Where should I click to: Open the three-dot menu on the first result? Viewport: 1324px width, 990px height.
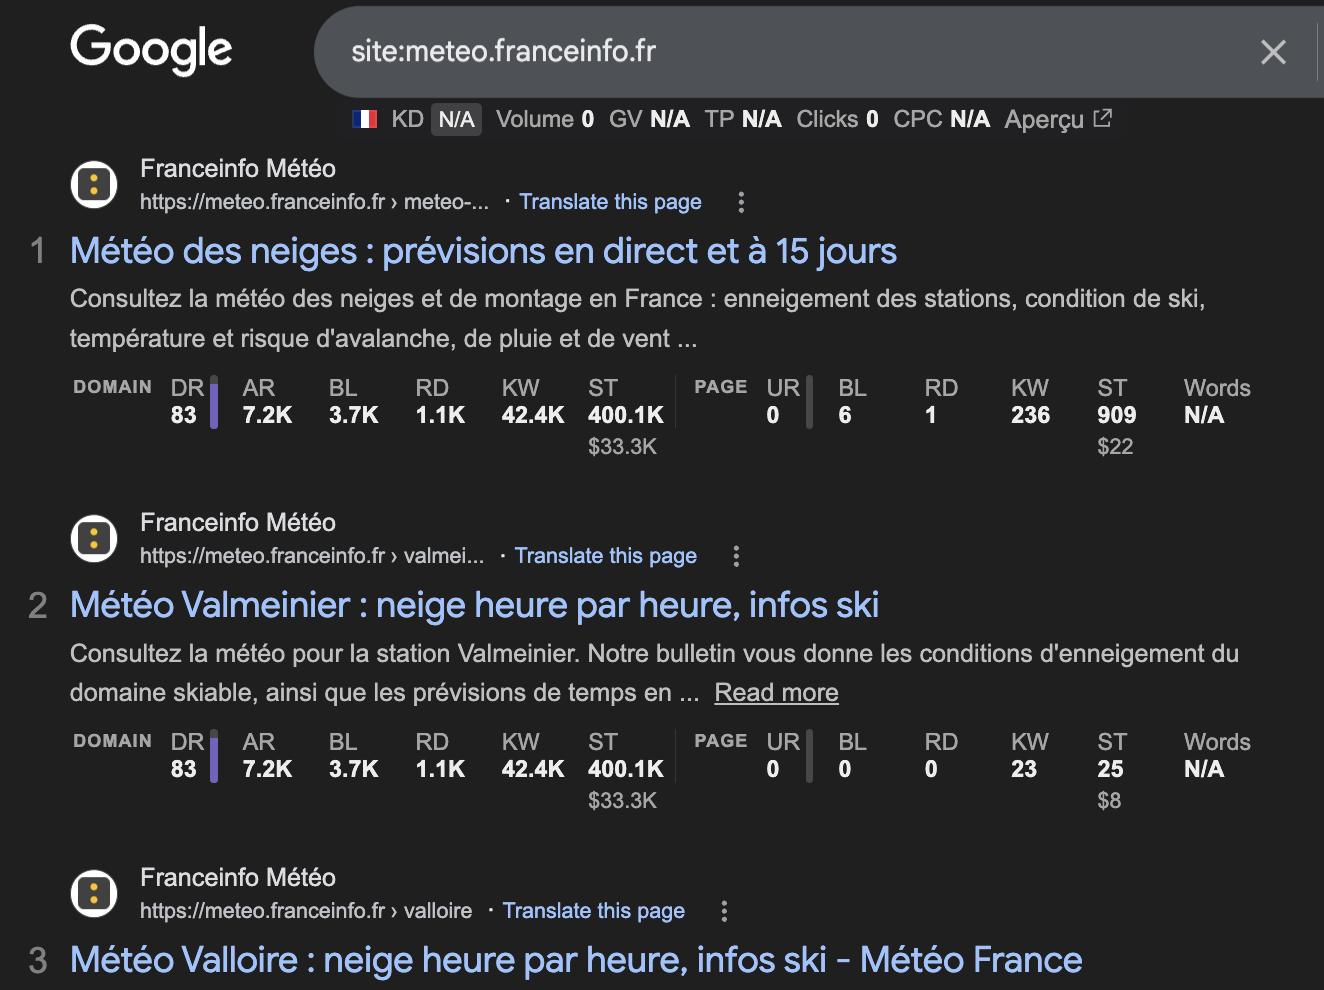[x=741, y=201]
